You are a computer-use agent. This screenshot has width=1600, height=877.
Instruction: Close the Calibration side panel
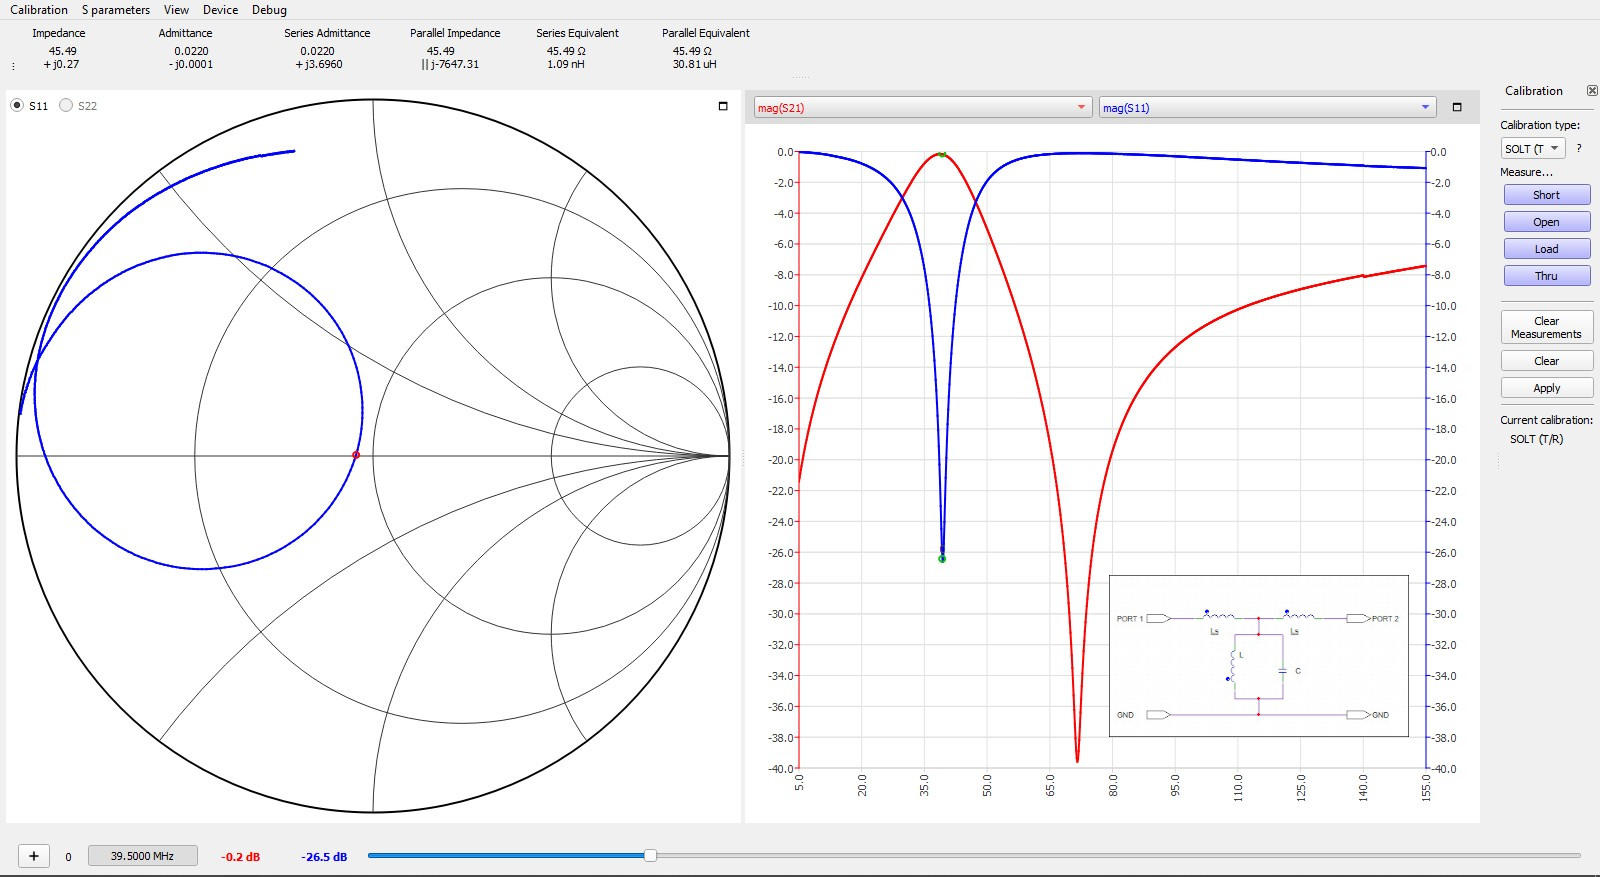1592,90
